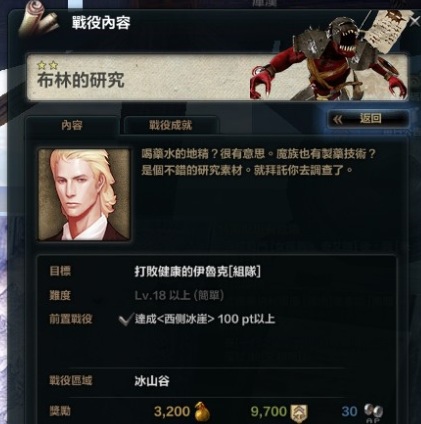The width and height of the screenshot is (421, 424).
Task: Click the 9,700 experience reward amount
Action: tap(269, 412)
